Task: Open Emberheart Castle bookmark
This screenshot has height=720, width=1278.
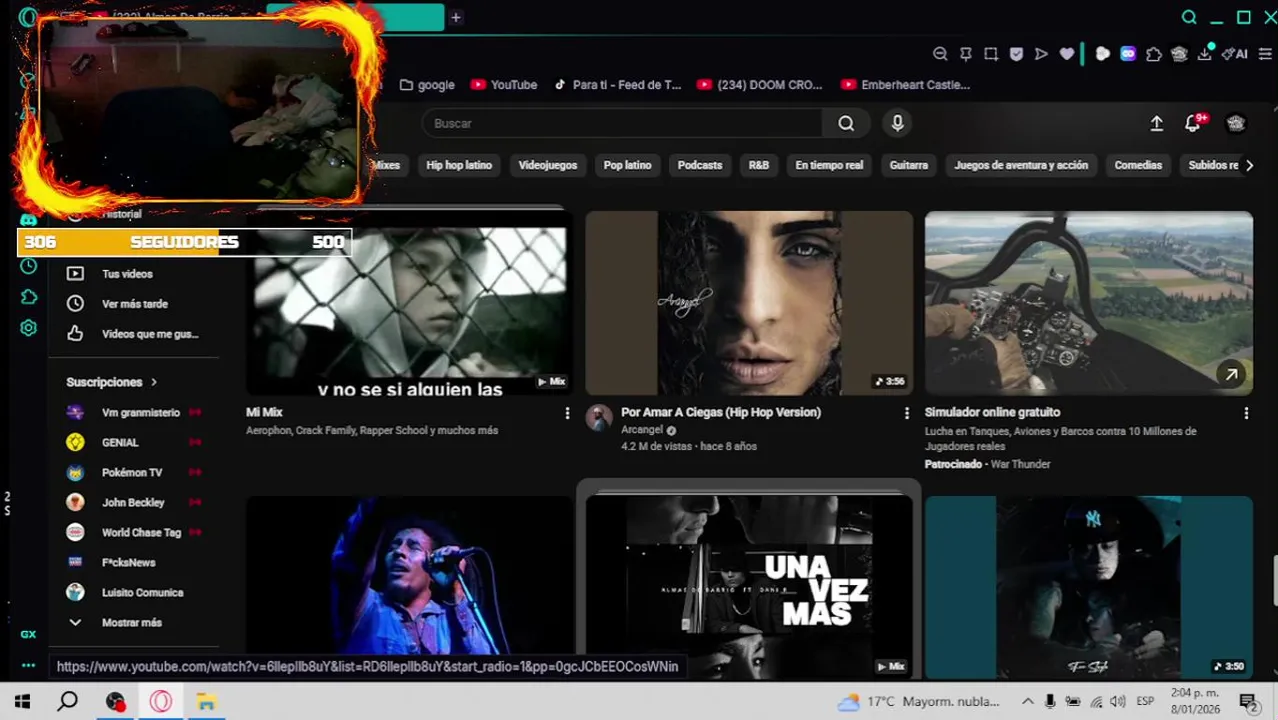Action: 905,85
